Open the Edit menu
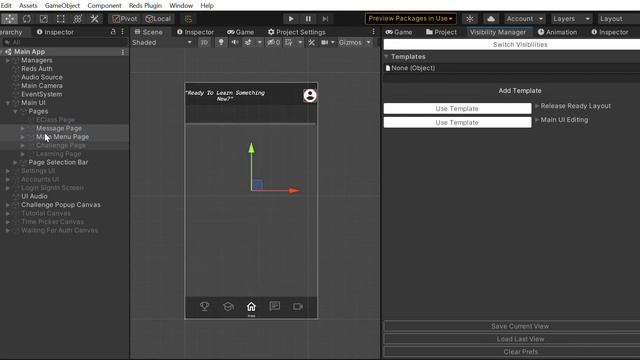This screenshot has height=360, width=640. click(x=6, y=5)
